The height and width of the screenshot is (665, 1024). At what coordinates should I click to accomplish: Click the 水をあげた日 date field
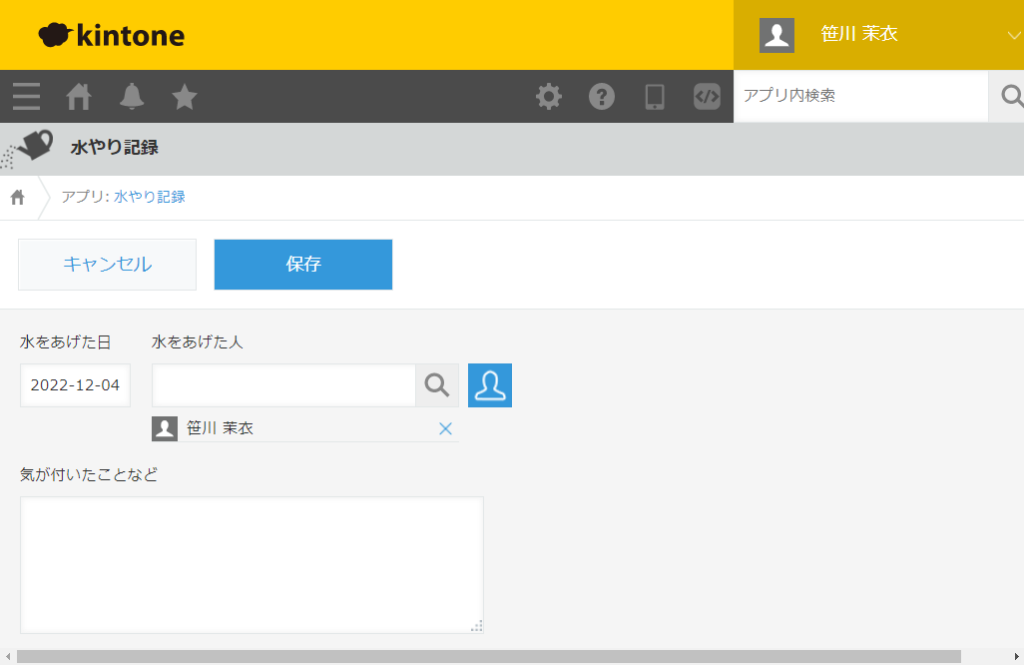(75, 385)
